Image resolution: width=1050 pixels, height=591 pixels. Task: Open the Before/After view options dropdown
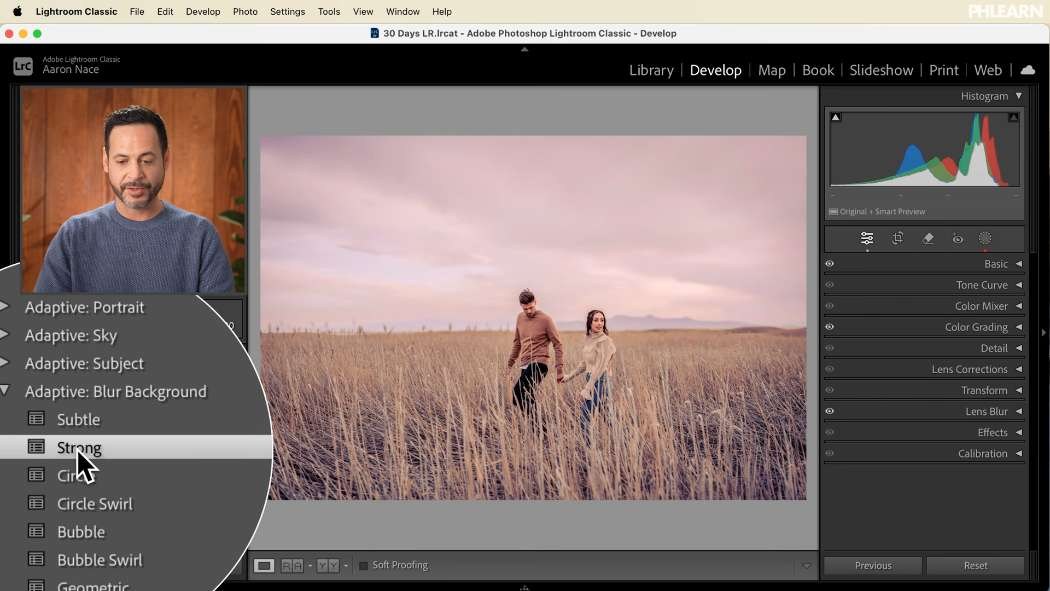pyautogui.click(x=346, y=566)
